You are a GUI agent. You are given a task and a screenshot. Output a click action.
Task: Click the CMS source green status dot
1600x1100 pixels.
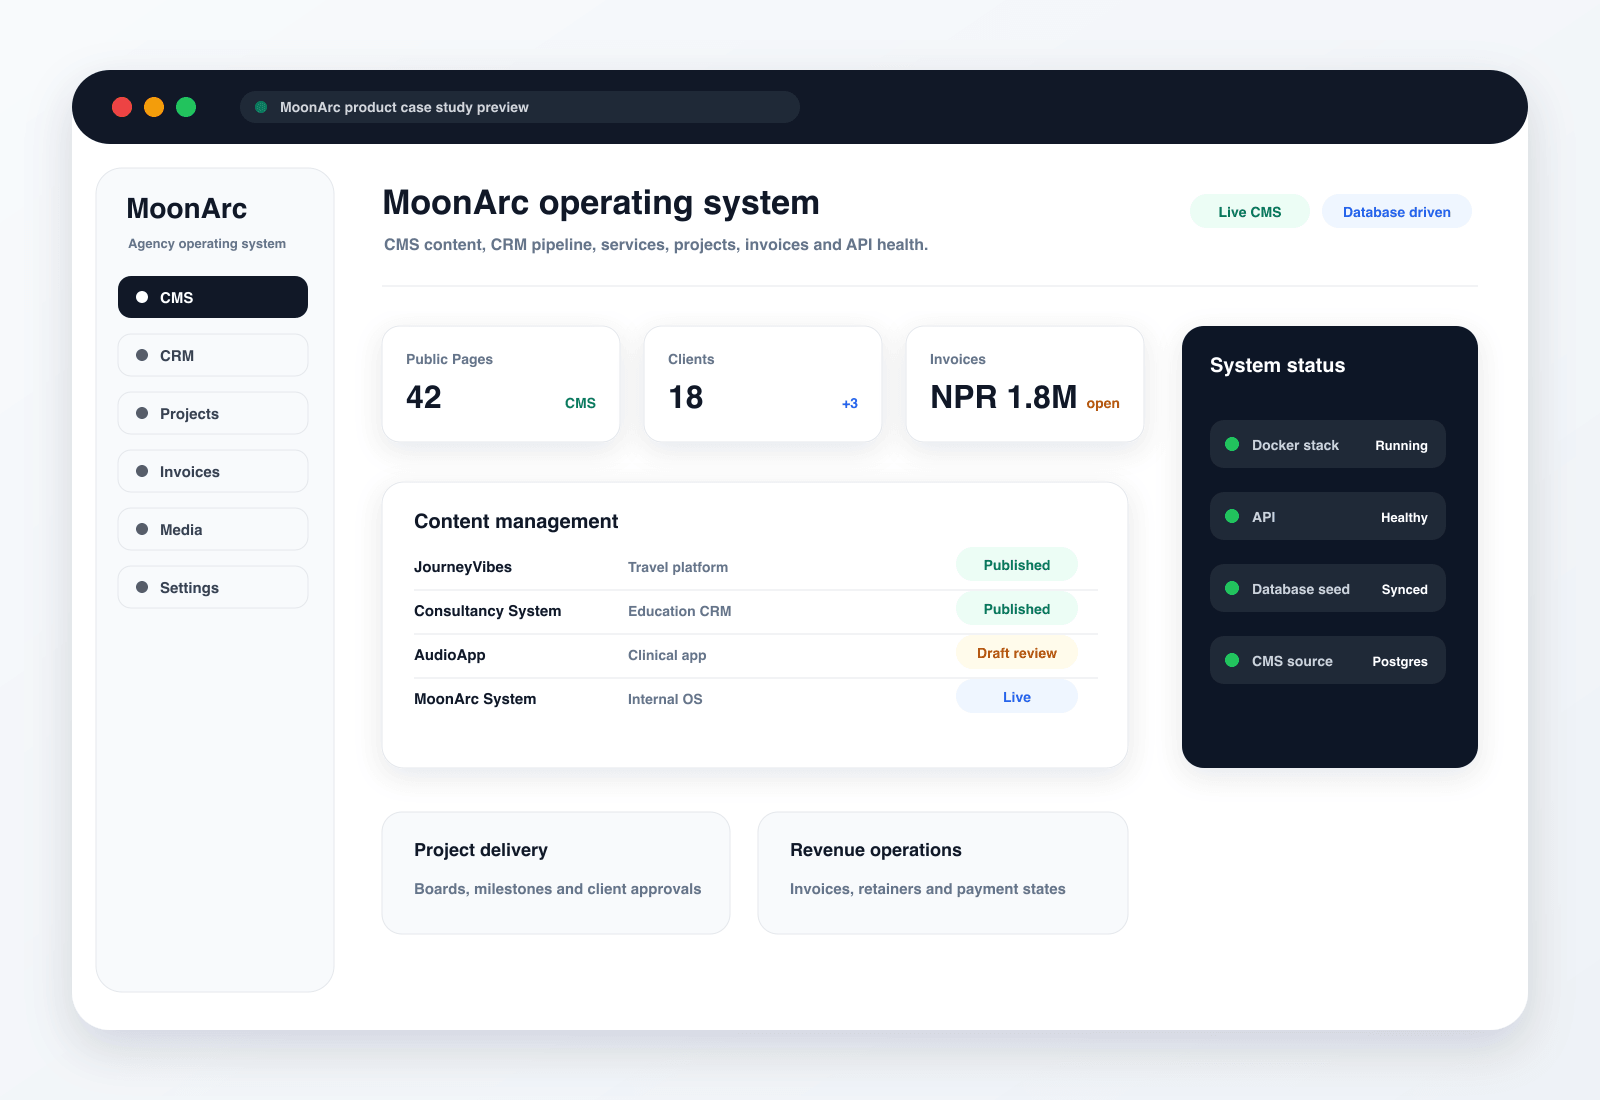[x=1232, y=660]
